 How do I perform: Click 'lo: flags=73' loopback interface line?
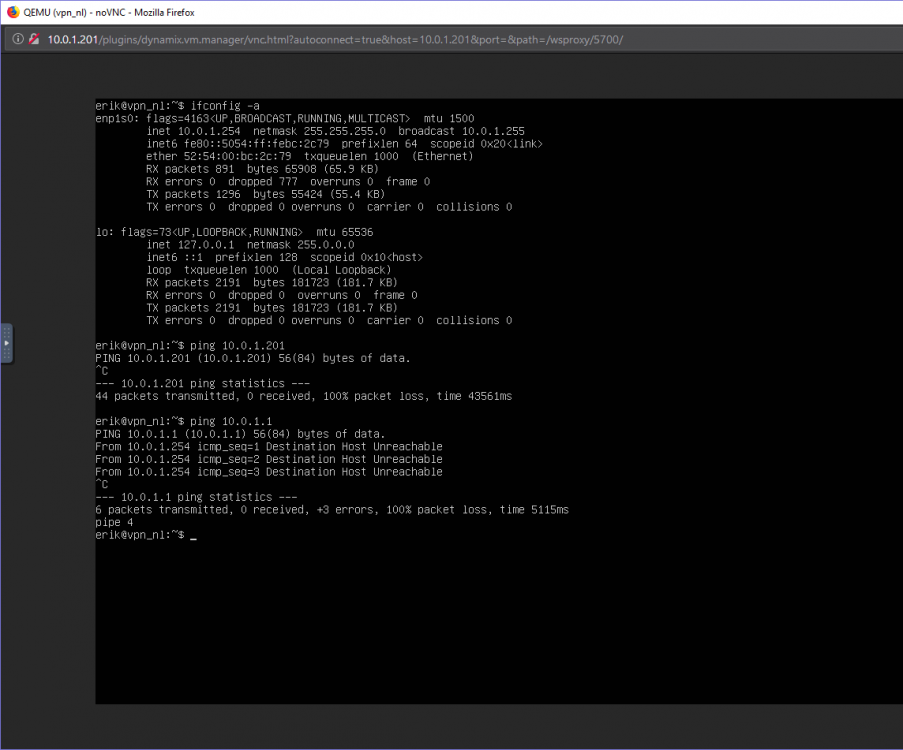234,232
